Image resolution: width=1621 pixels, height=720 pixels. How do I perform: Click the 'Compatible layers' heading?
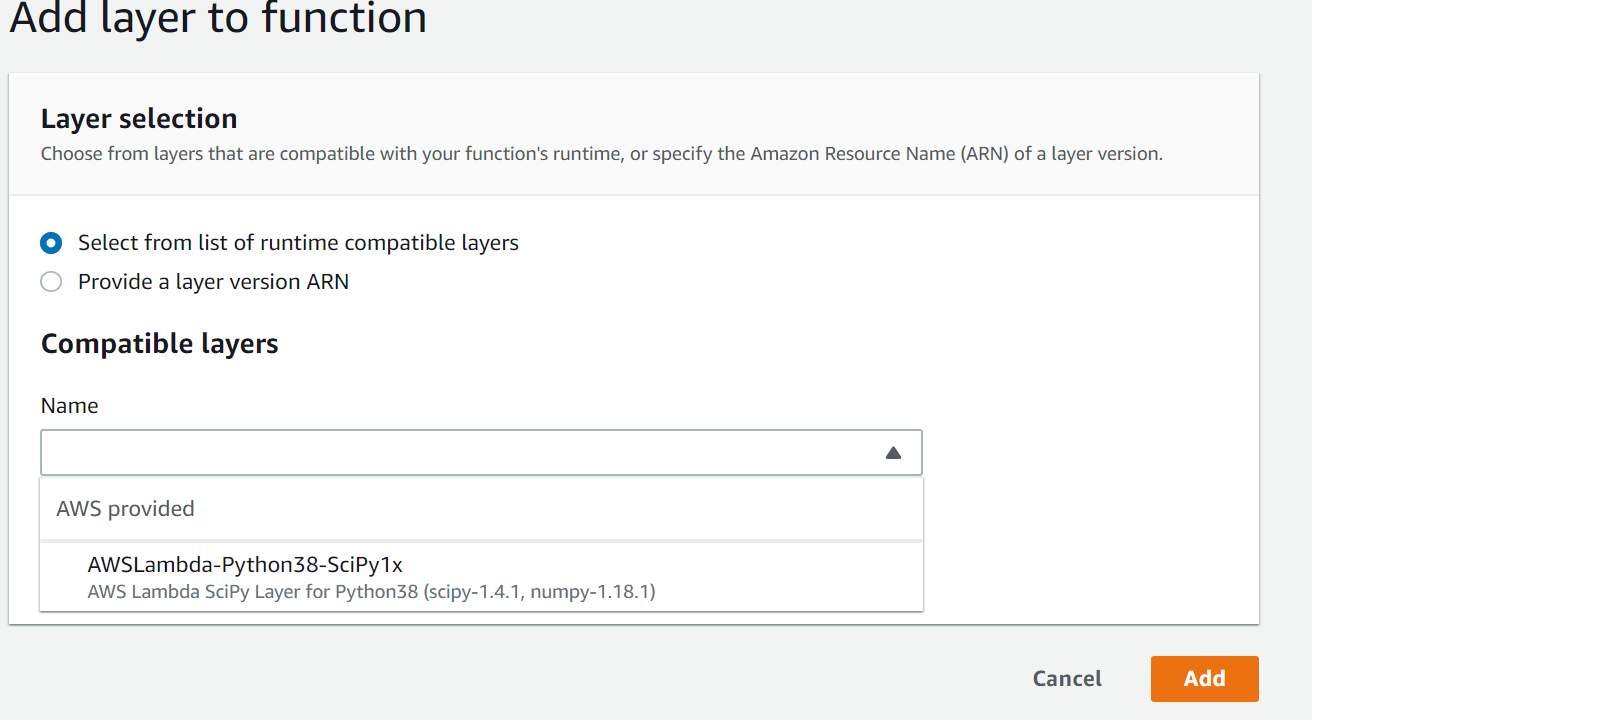[x=159, y=344]
